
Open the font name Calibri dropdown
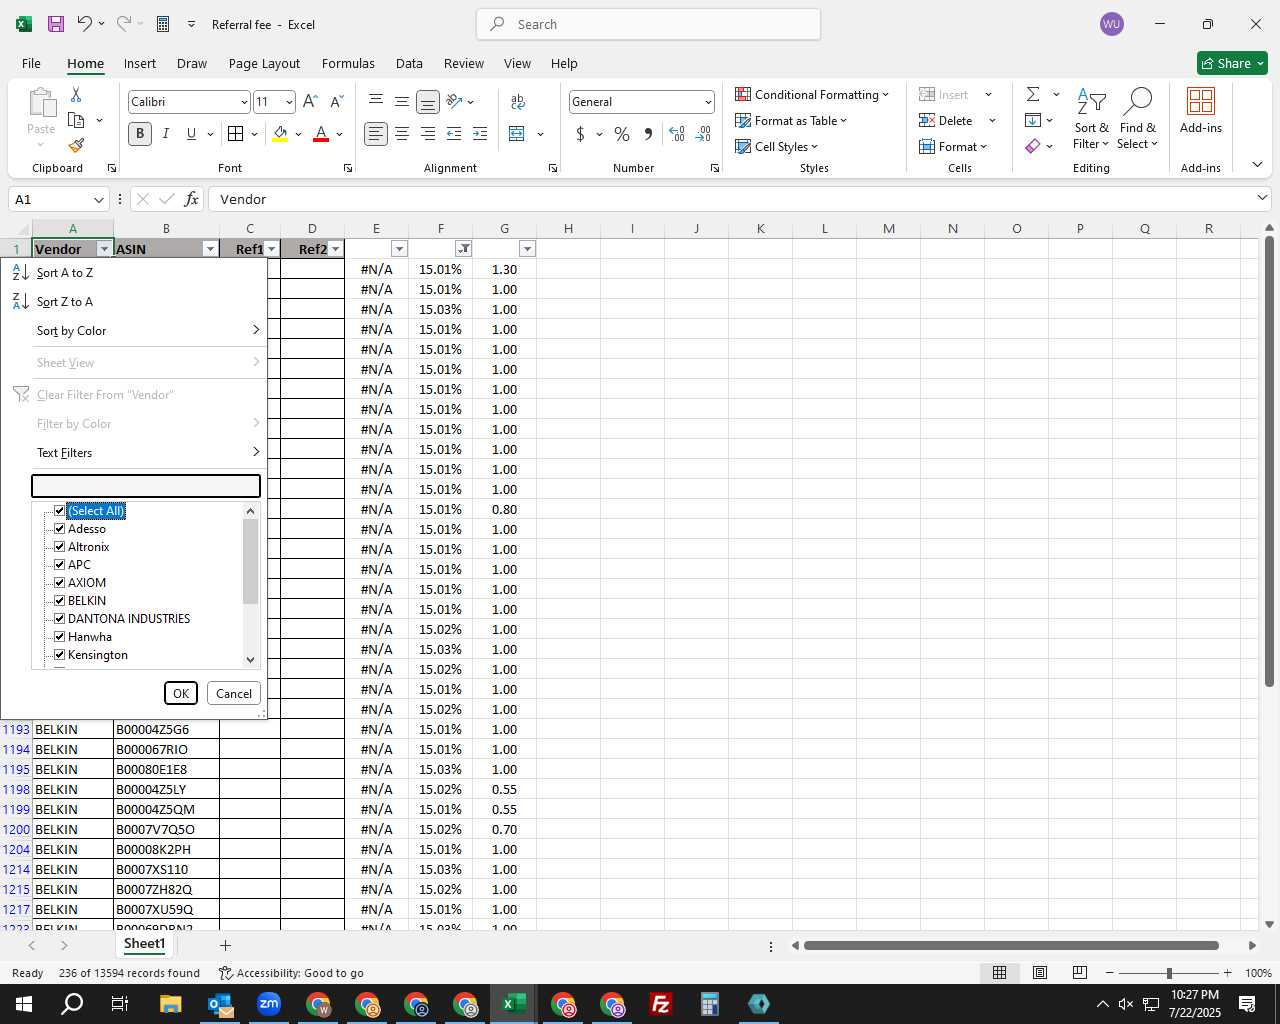pyautogui.click(x=243, y=102)
